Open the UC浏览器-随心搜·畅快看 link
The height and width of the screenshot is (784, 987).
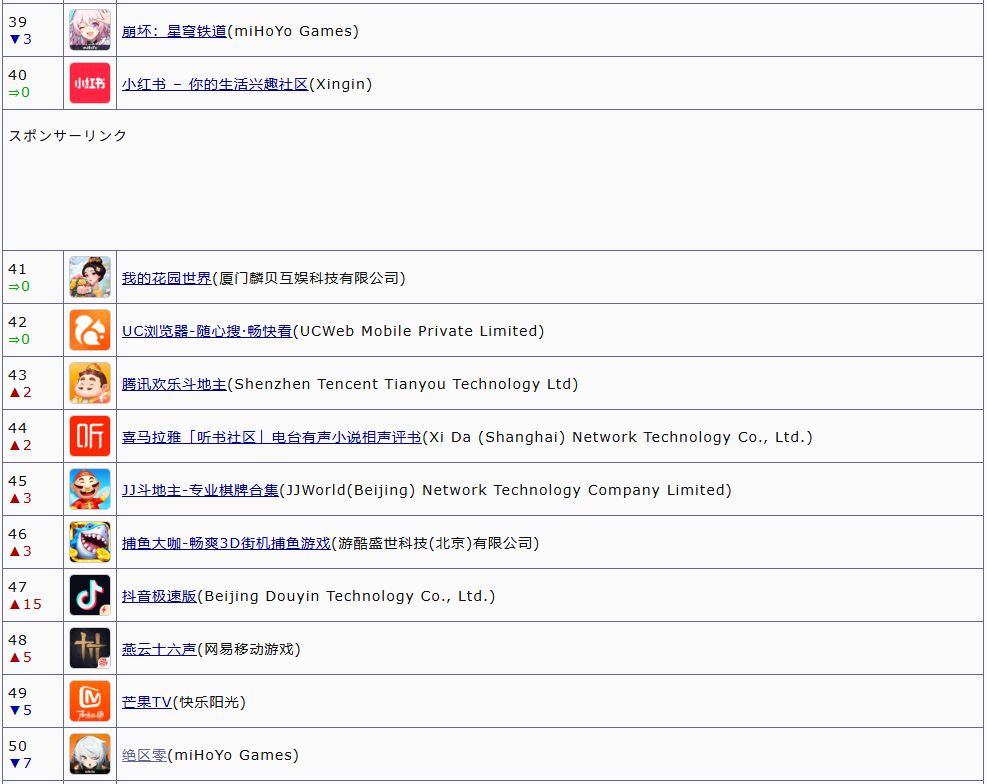pos(207,331)
